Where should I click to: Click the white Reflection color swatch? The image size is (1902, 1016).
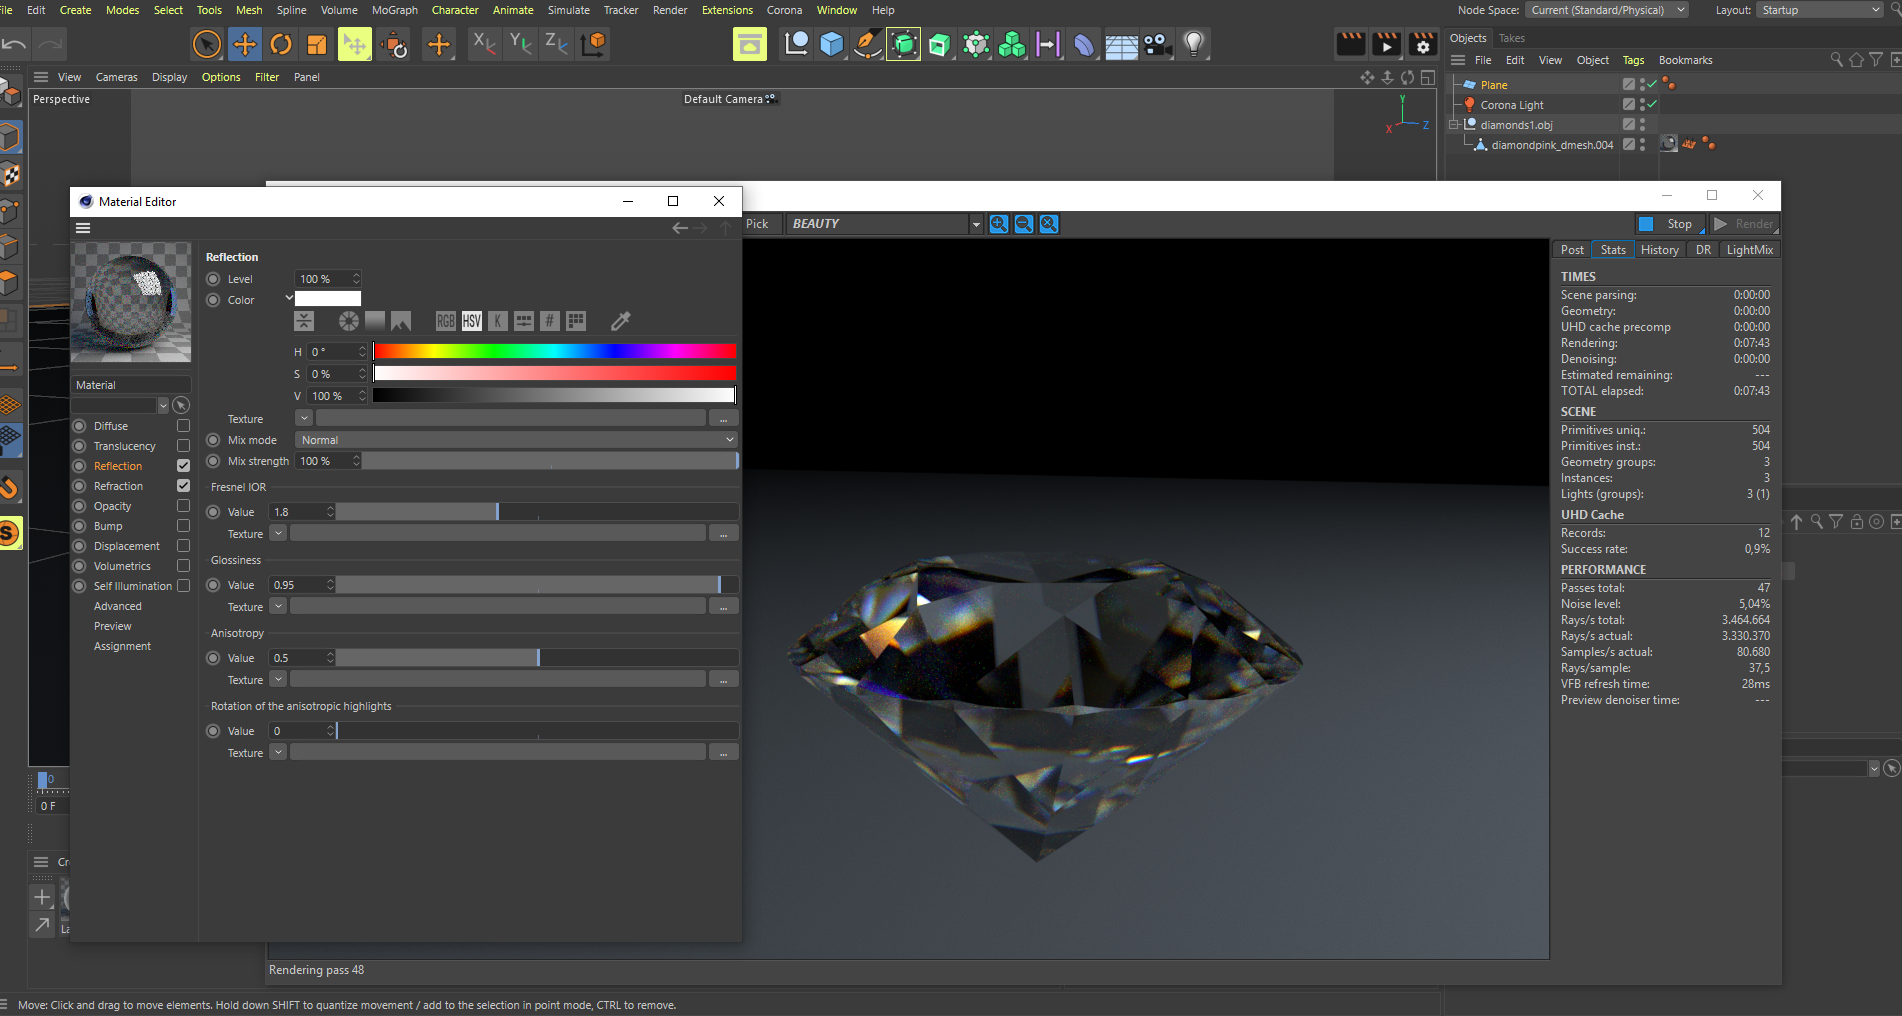tap(328, 298)
